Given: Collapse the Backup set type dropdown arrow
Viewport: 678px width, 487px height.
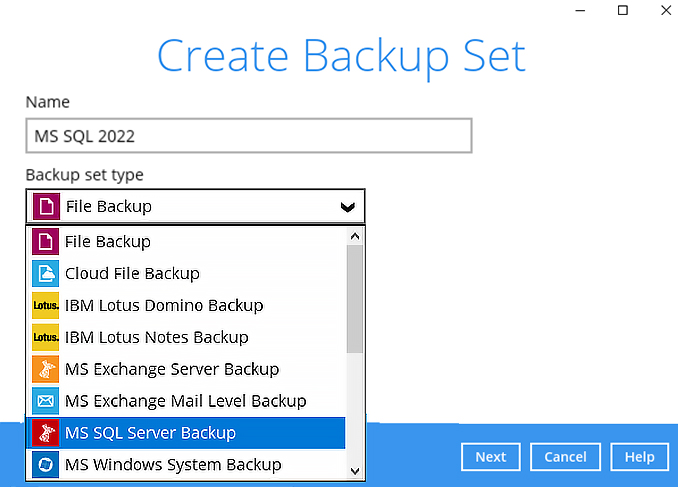Looking at the screenshot, I should click(348, 207).
